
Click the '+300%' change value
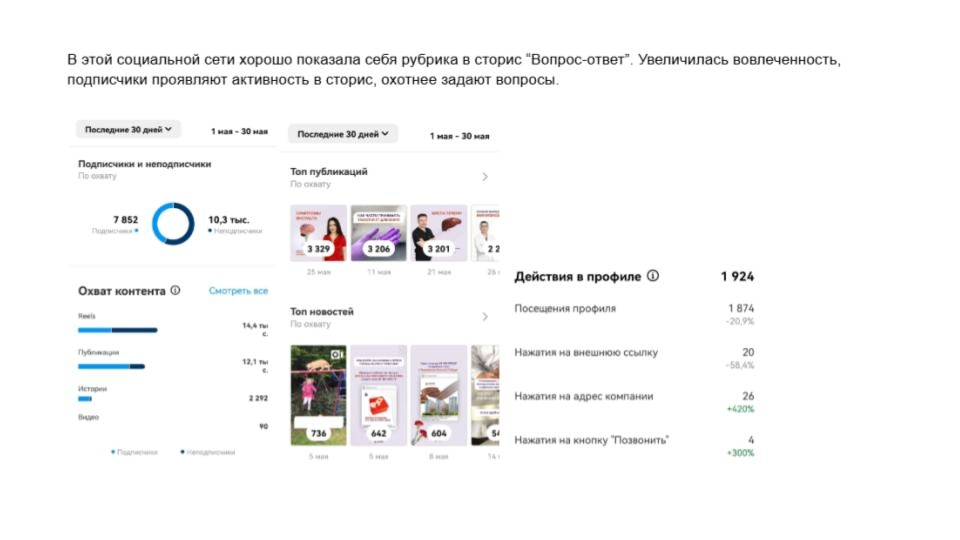click(x=740, y=453)
